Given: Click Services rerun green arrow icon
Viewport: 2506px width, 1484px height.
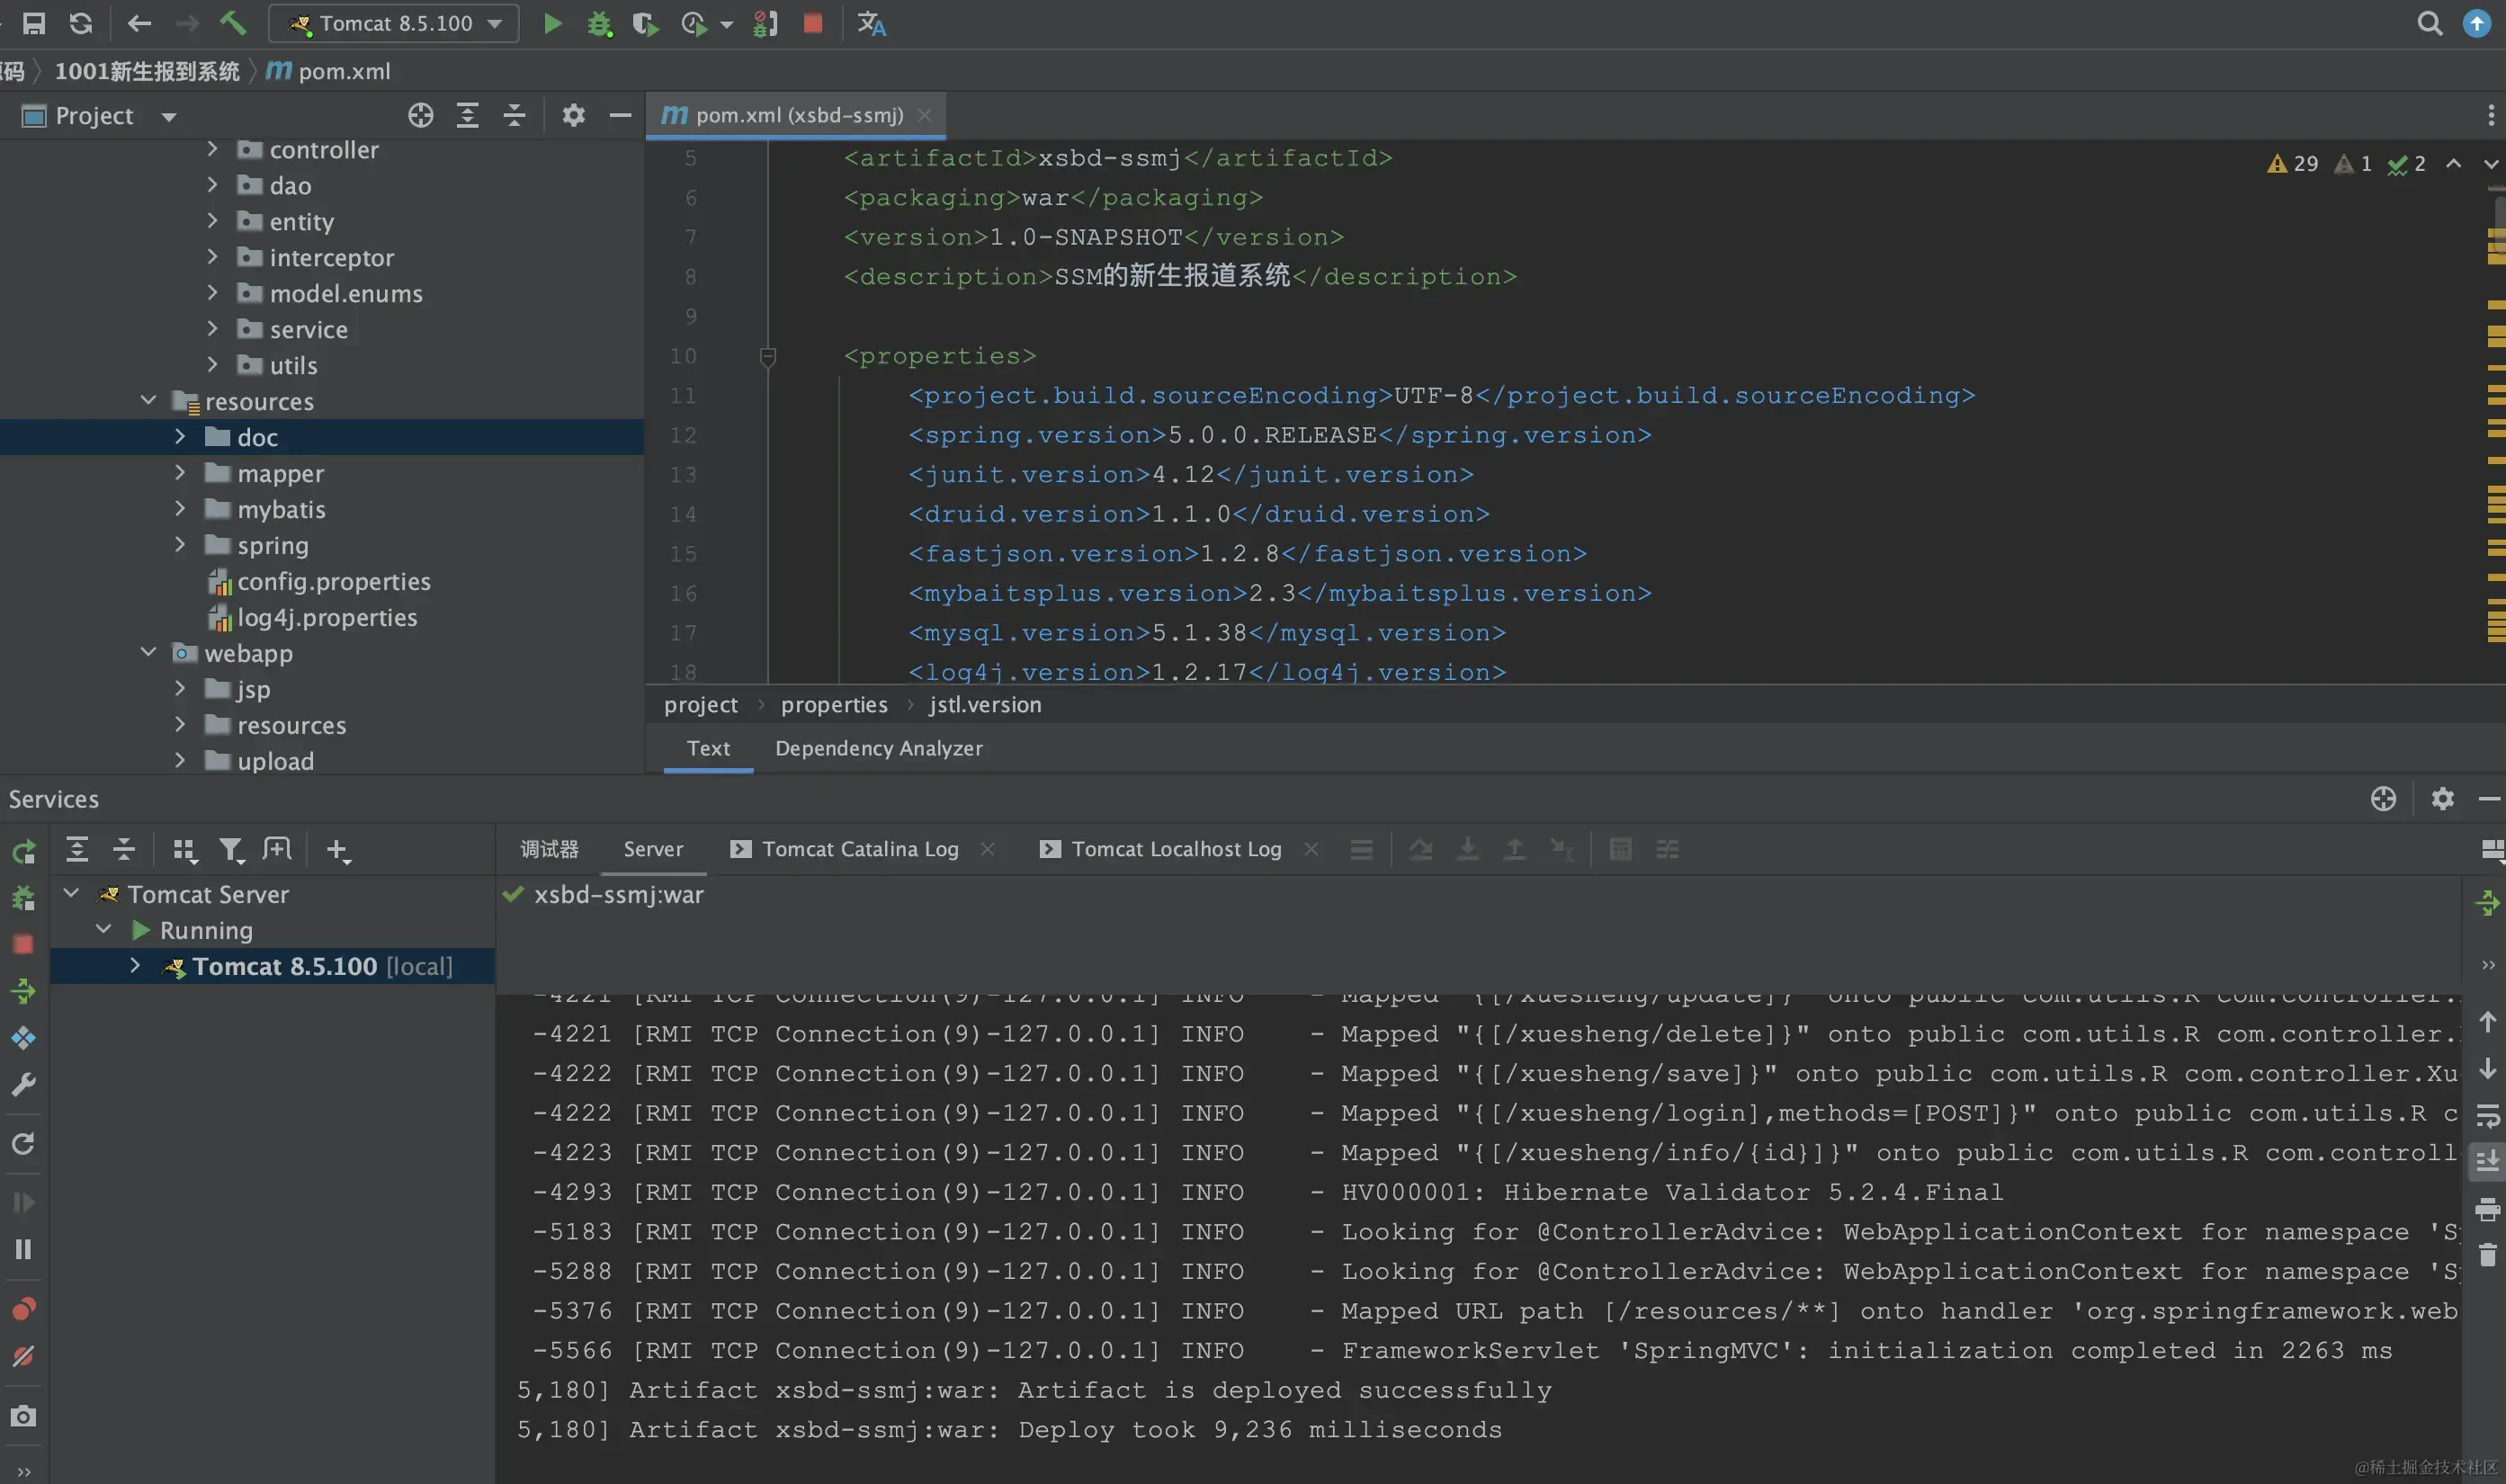Looking at the screenshot, I should (x=23, y=851).
